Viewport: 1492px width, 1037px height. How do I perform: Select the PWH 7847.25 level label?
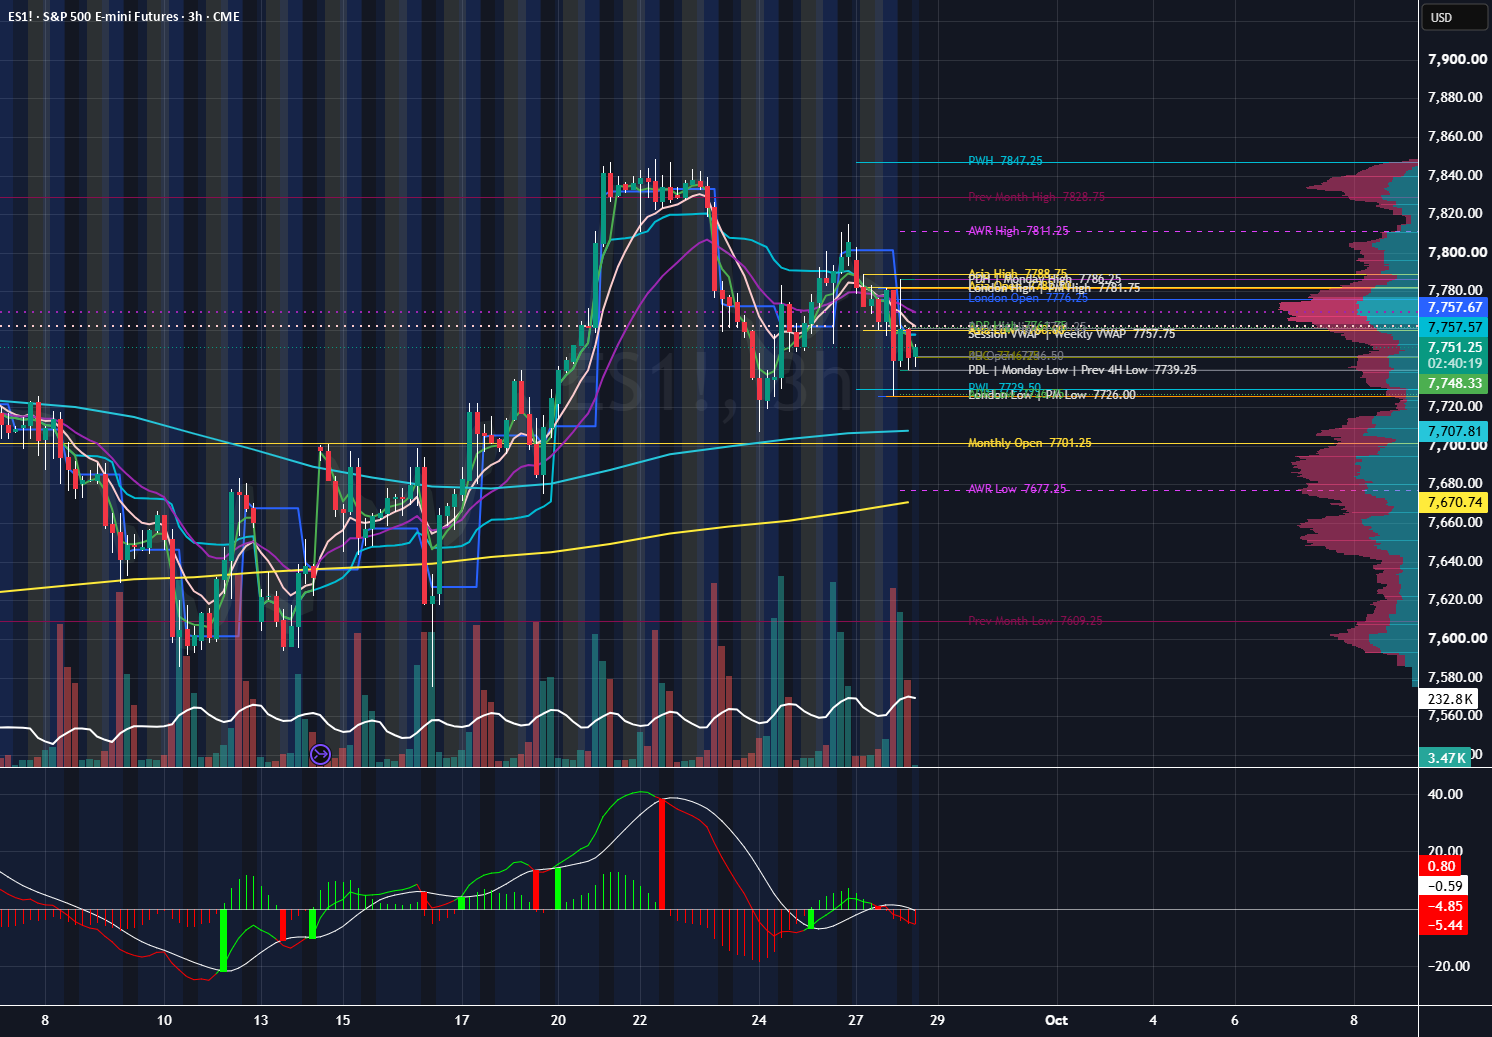[x=1005, y=161]
